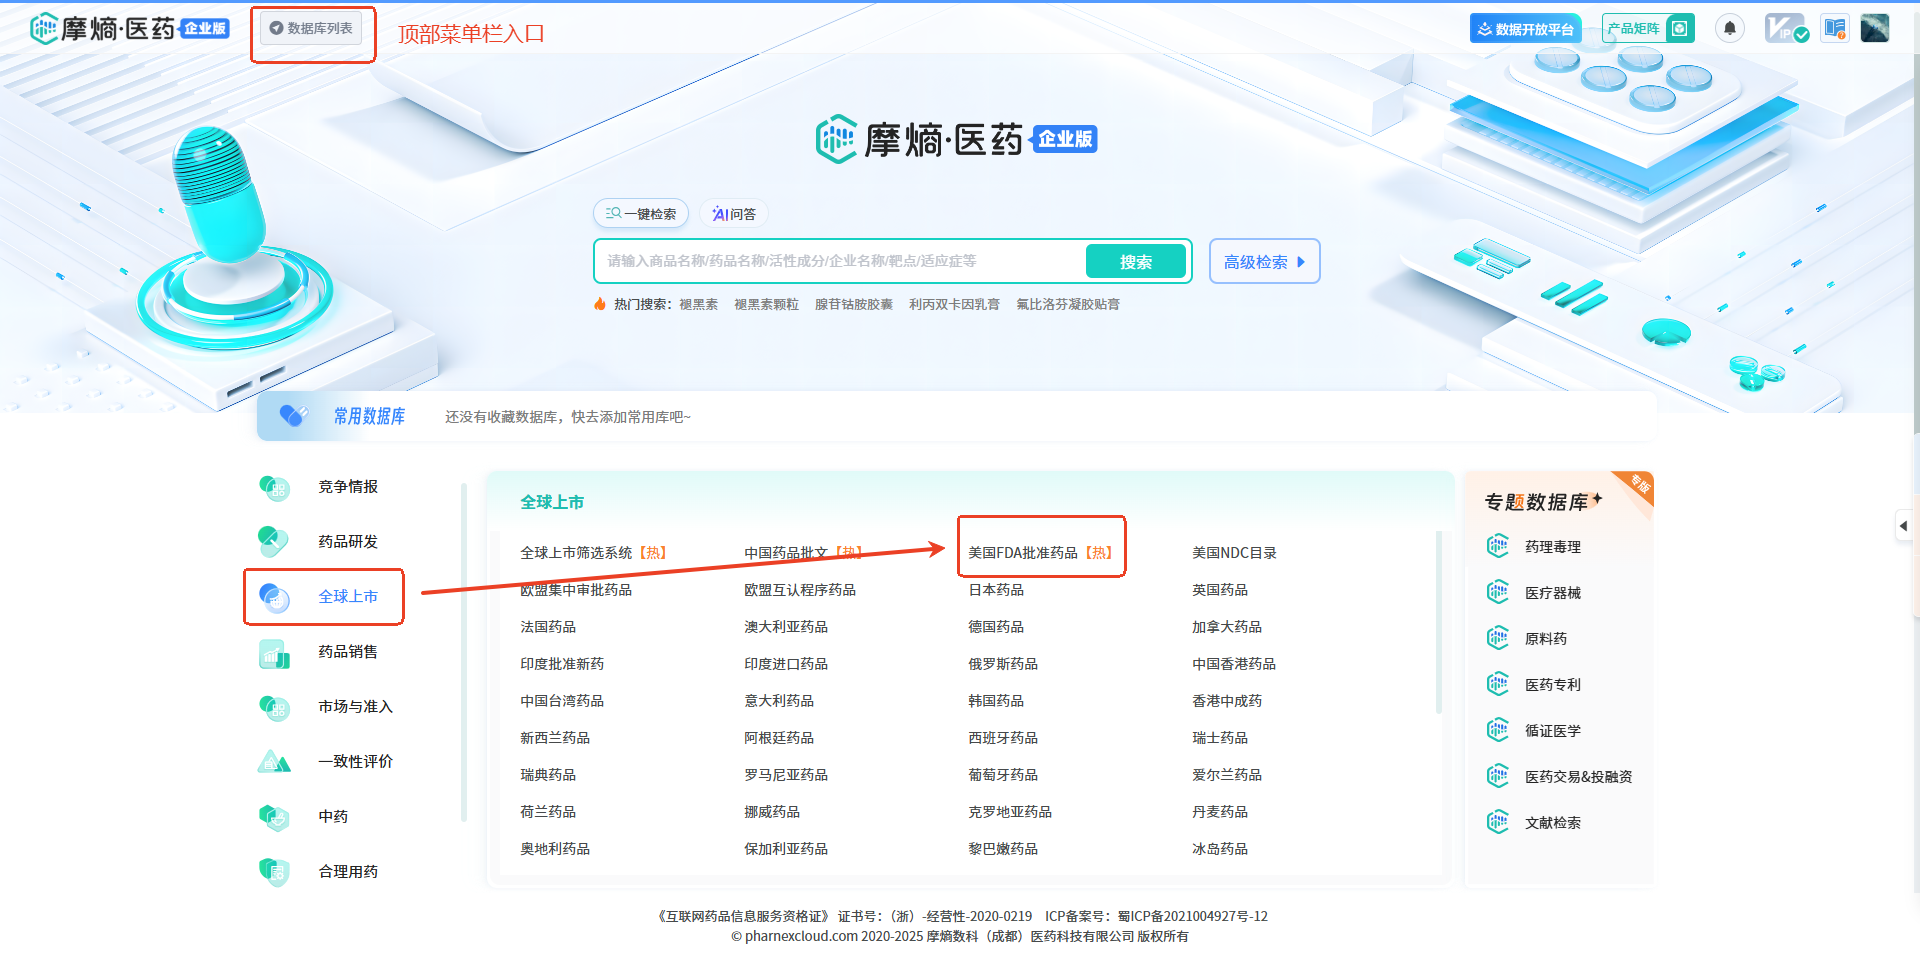The image size is (1920, 953).
Task: Open 欧盟集中审批药品 database
Action: 576,590
